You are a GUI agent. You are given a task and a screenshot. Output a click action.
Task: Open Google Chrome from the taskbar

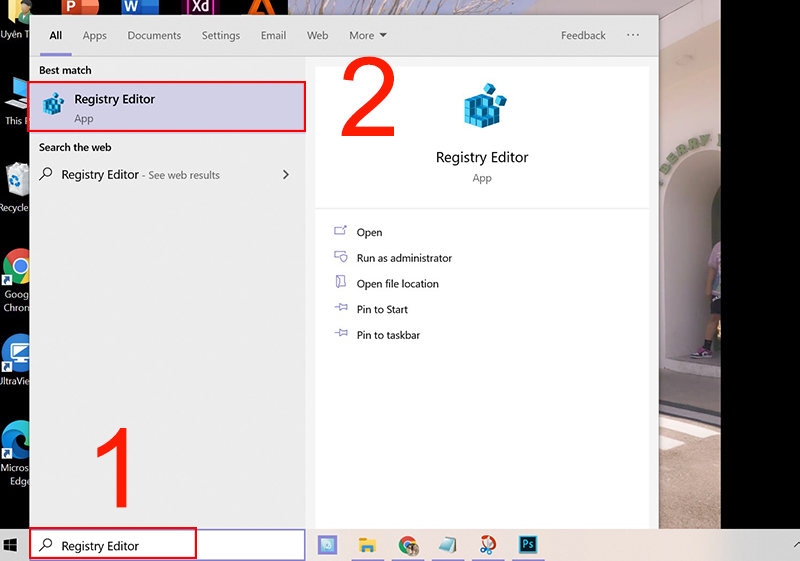(408, 545)
